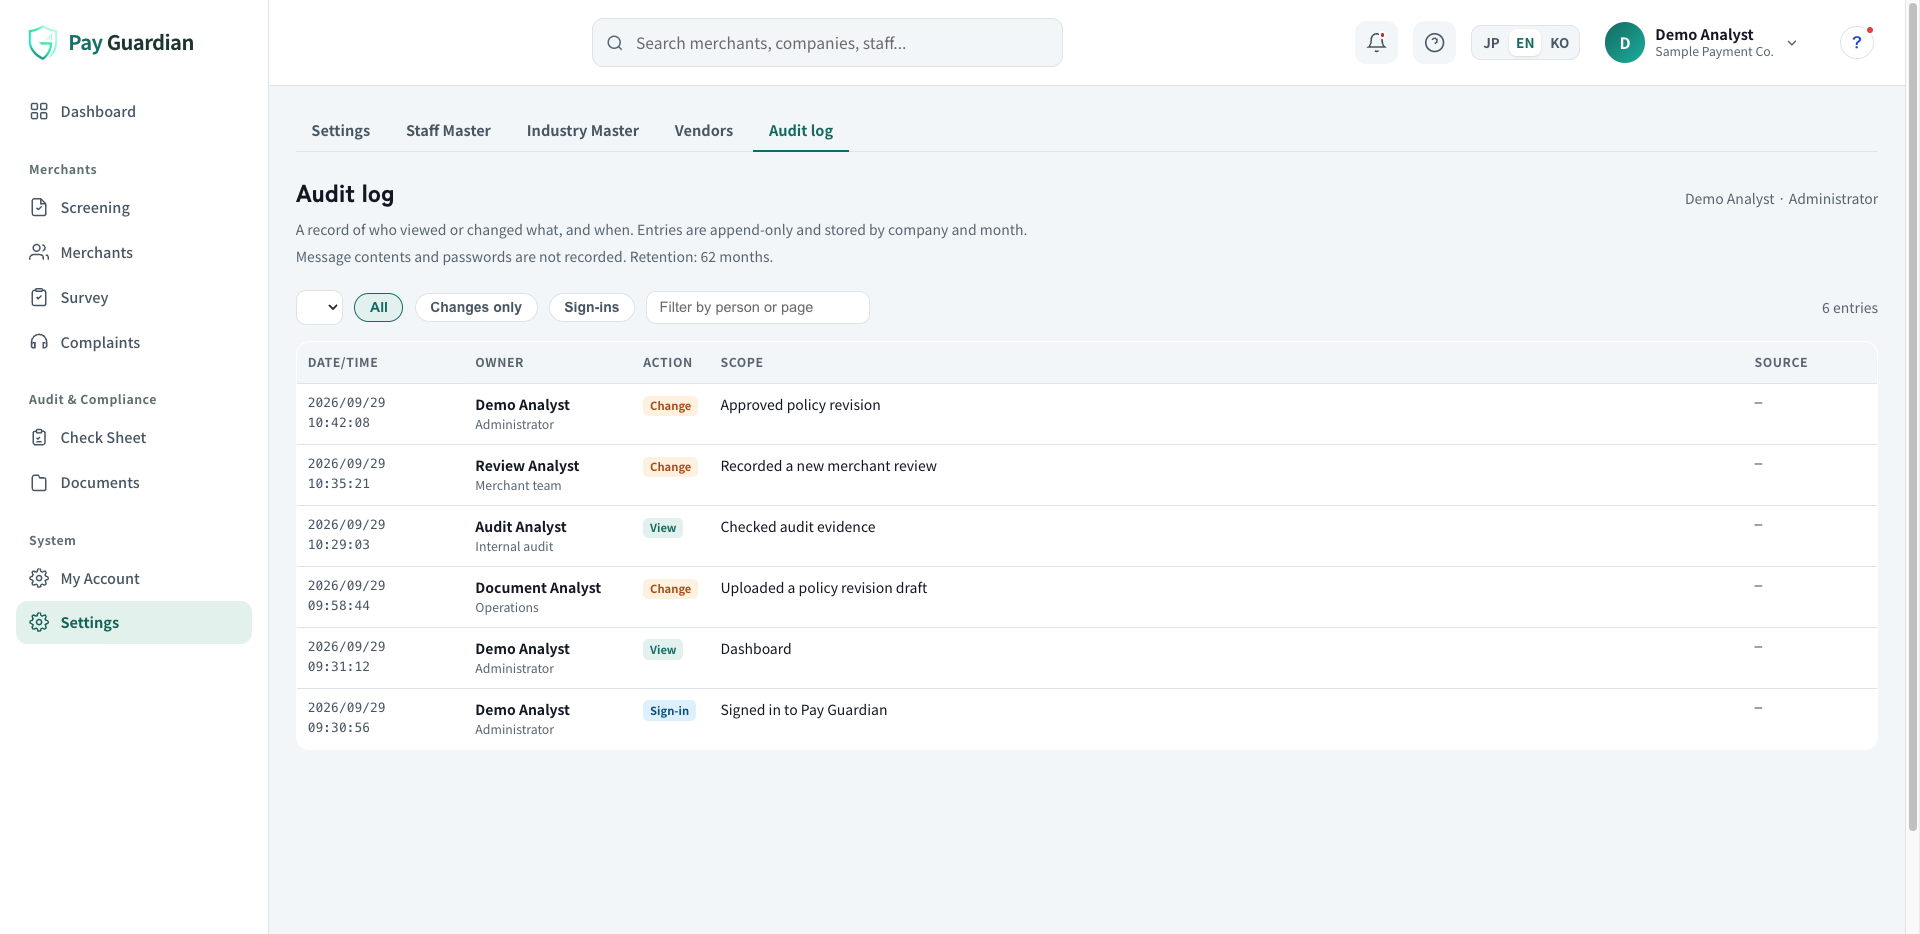Open the help circle icon in header
The width and height of the screenshot is (1920, 934).
pyautogui.click(x=1434, y=43)
